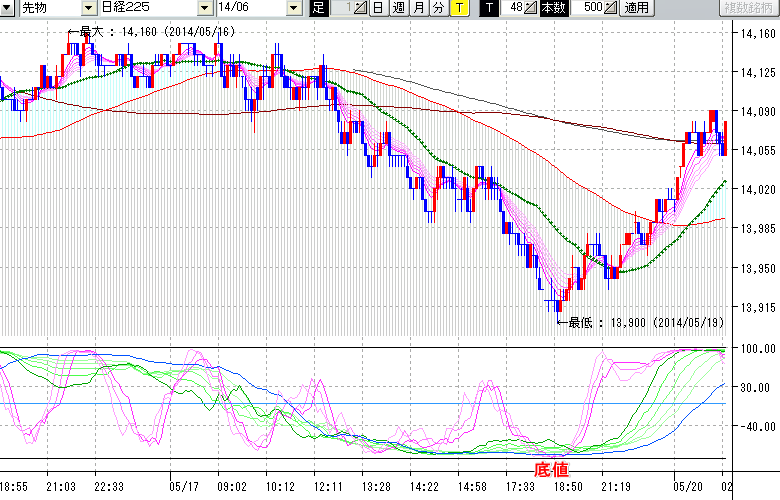Click the T value field showing 48
780x500 pixels.
coord(513,8)
